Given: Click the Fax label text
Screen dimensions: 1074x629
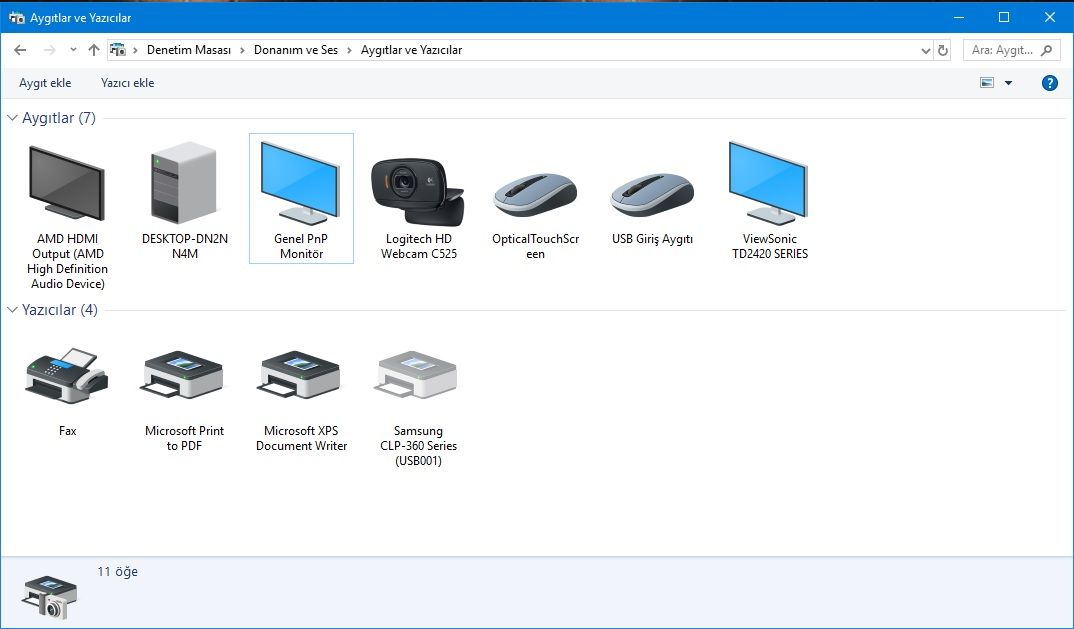Looking at the screenshot, I should pos(67,431).
